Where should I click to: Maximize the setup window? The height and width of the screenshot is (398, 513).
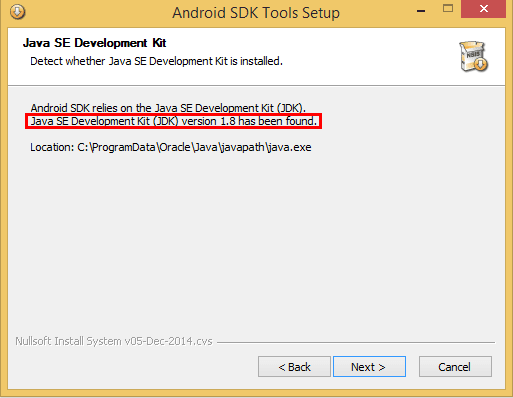448,9
